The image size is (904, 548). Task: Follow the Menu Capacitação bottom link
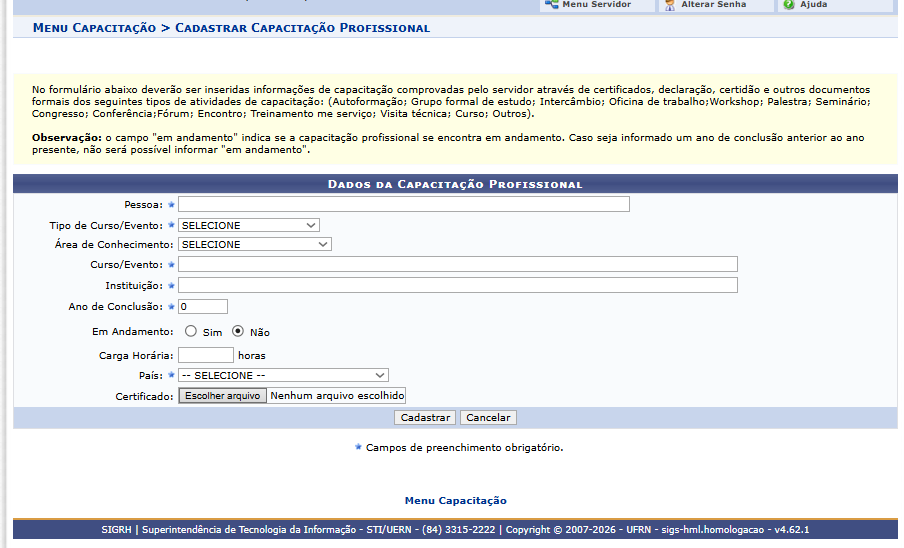point(455,501)
